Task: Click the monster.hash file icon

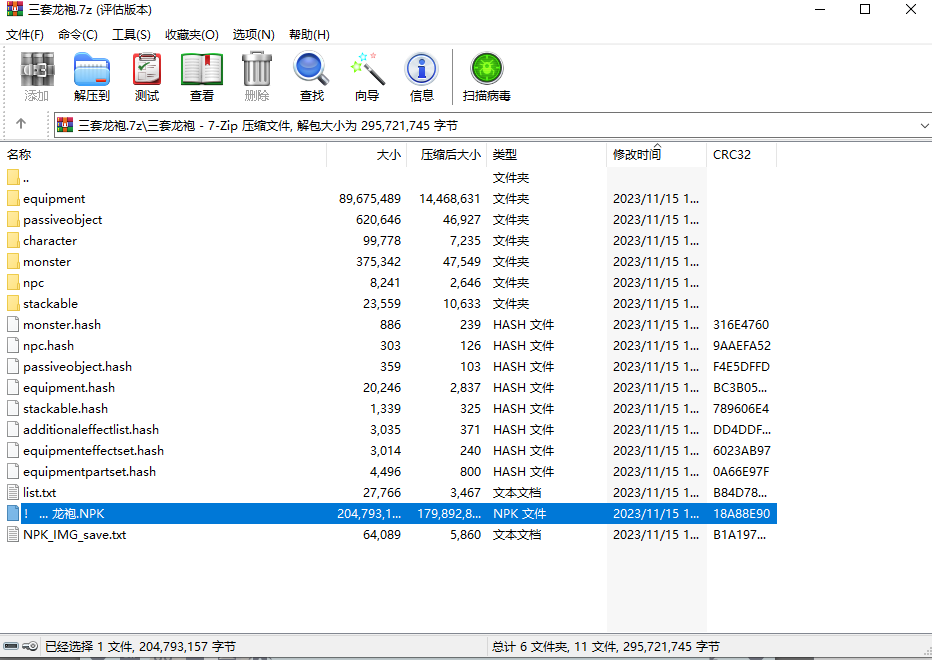Action: (x=13, y=324)
